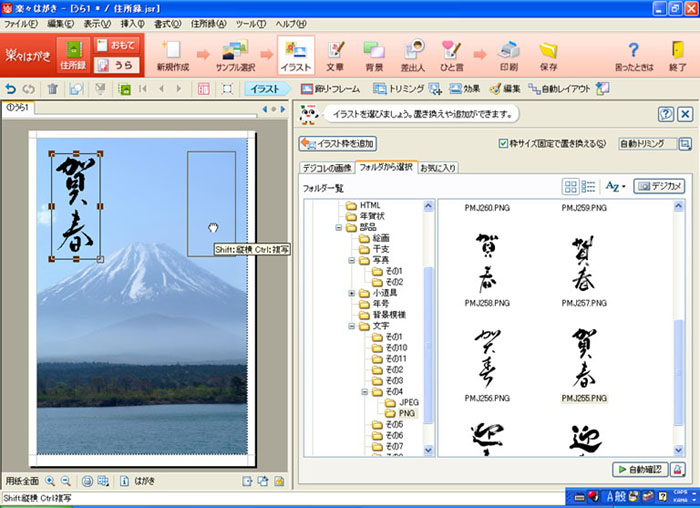Switch to the うら (back side) toggle
The width and height of the screenshot is (700, 508).
117,64
